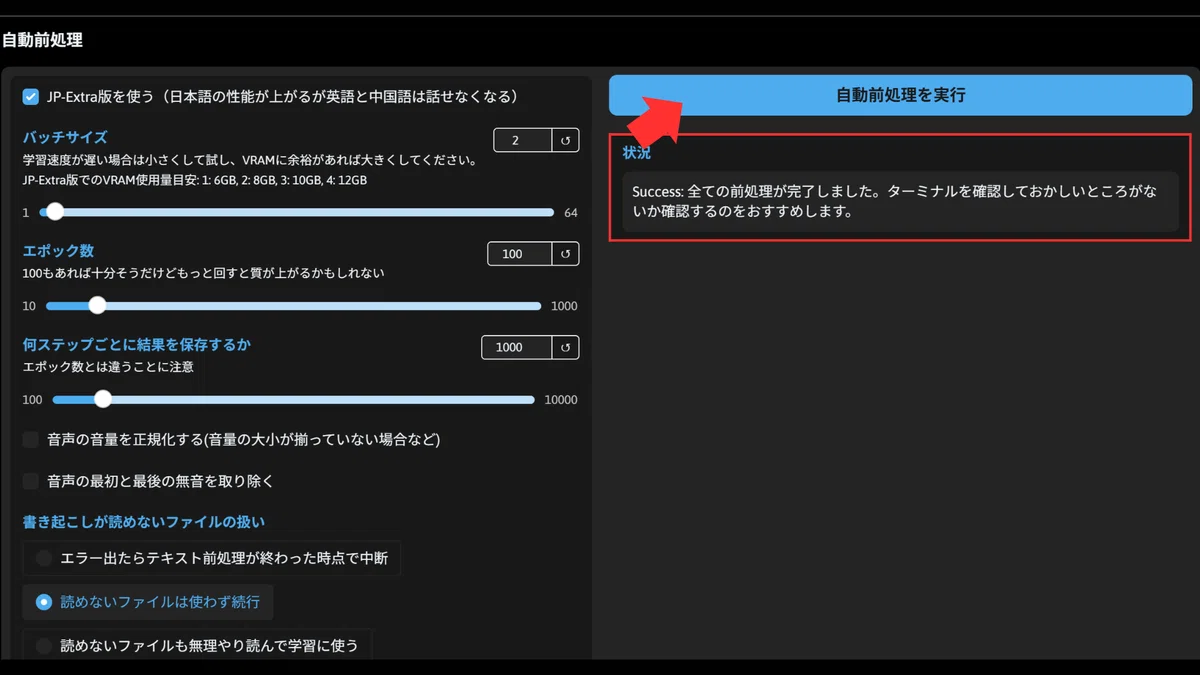
Task: Enable 音声の最初と最後の無音を取り除く checkbox
Action: pos(31,481)
